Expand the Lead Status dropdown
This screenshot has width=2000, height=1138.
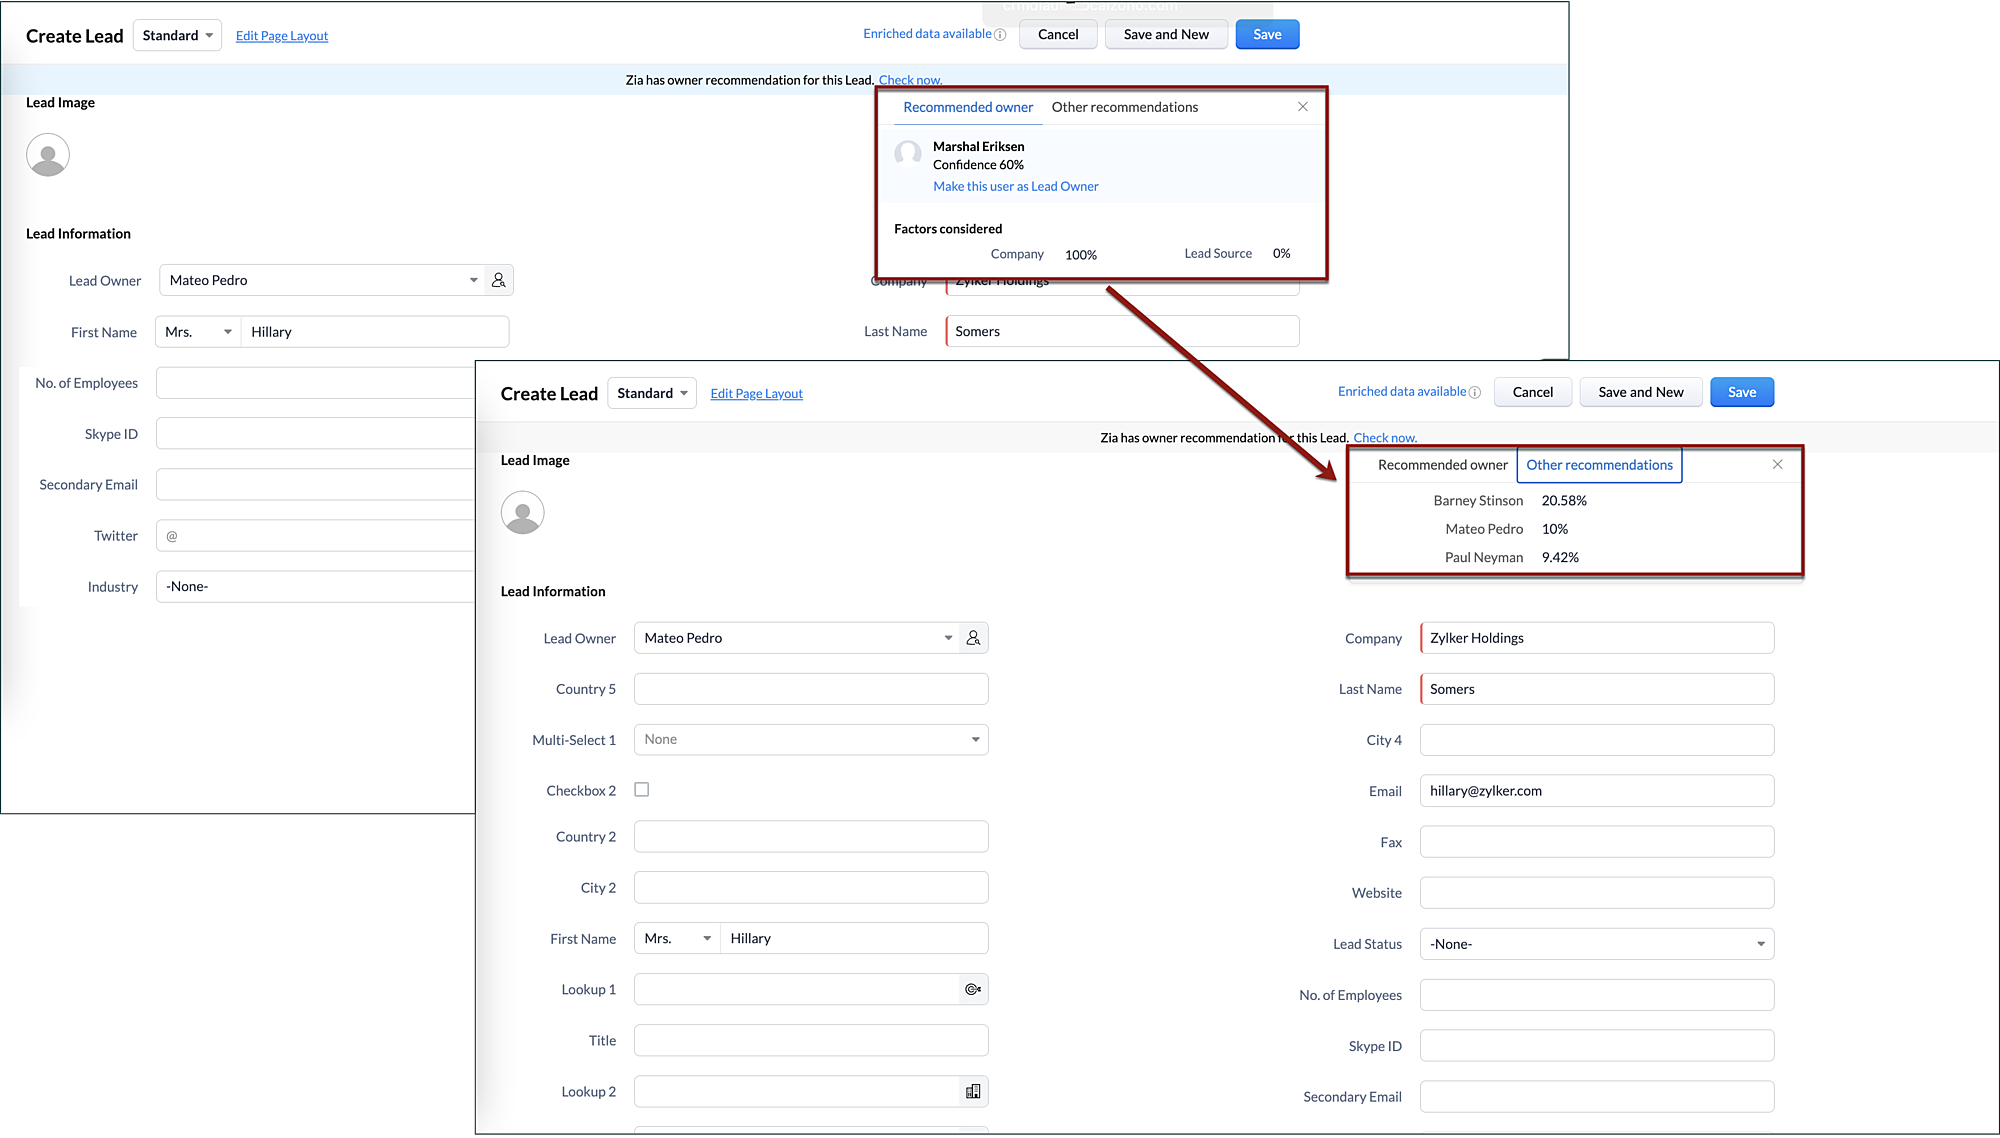tap(1596, 943)
